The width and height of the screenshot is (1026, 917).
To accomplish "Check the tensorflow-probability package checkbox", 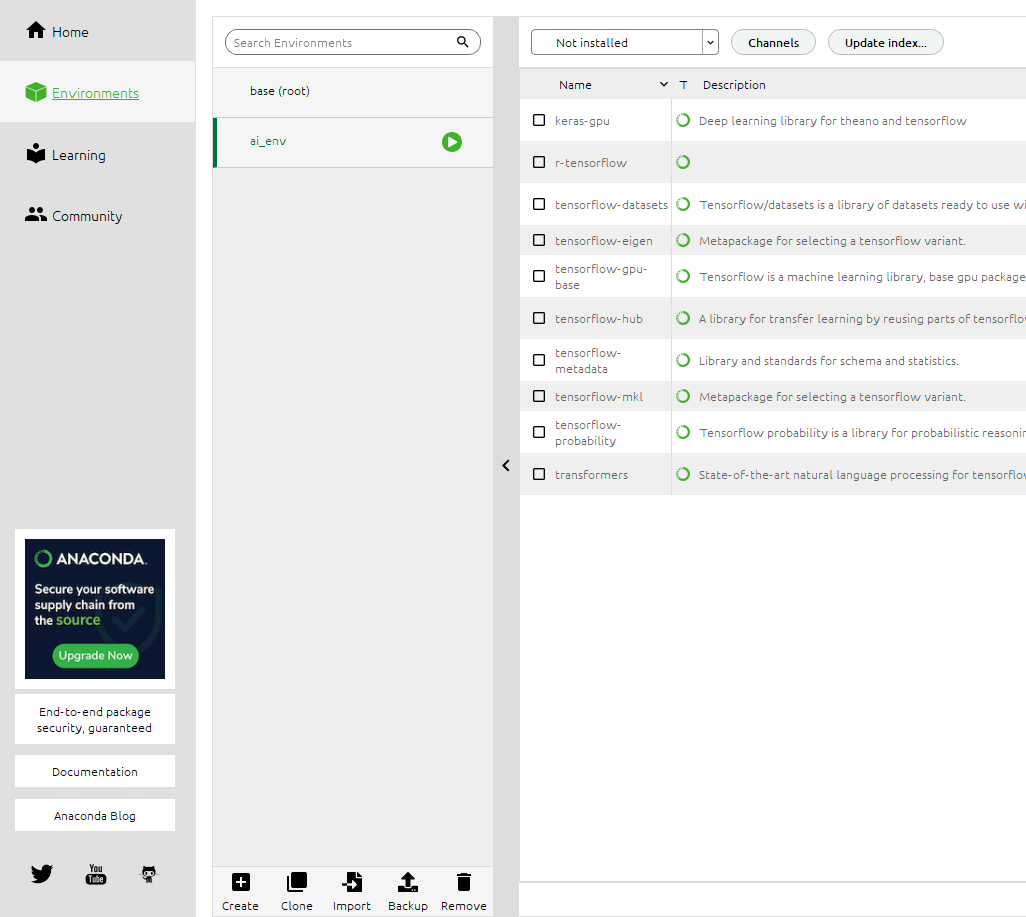I will click(x=539, y=432).
